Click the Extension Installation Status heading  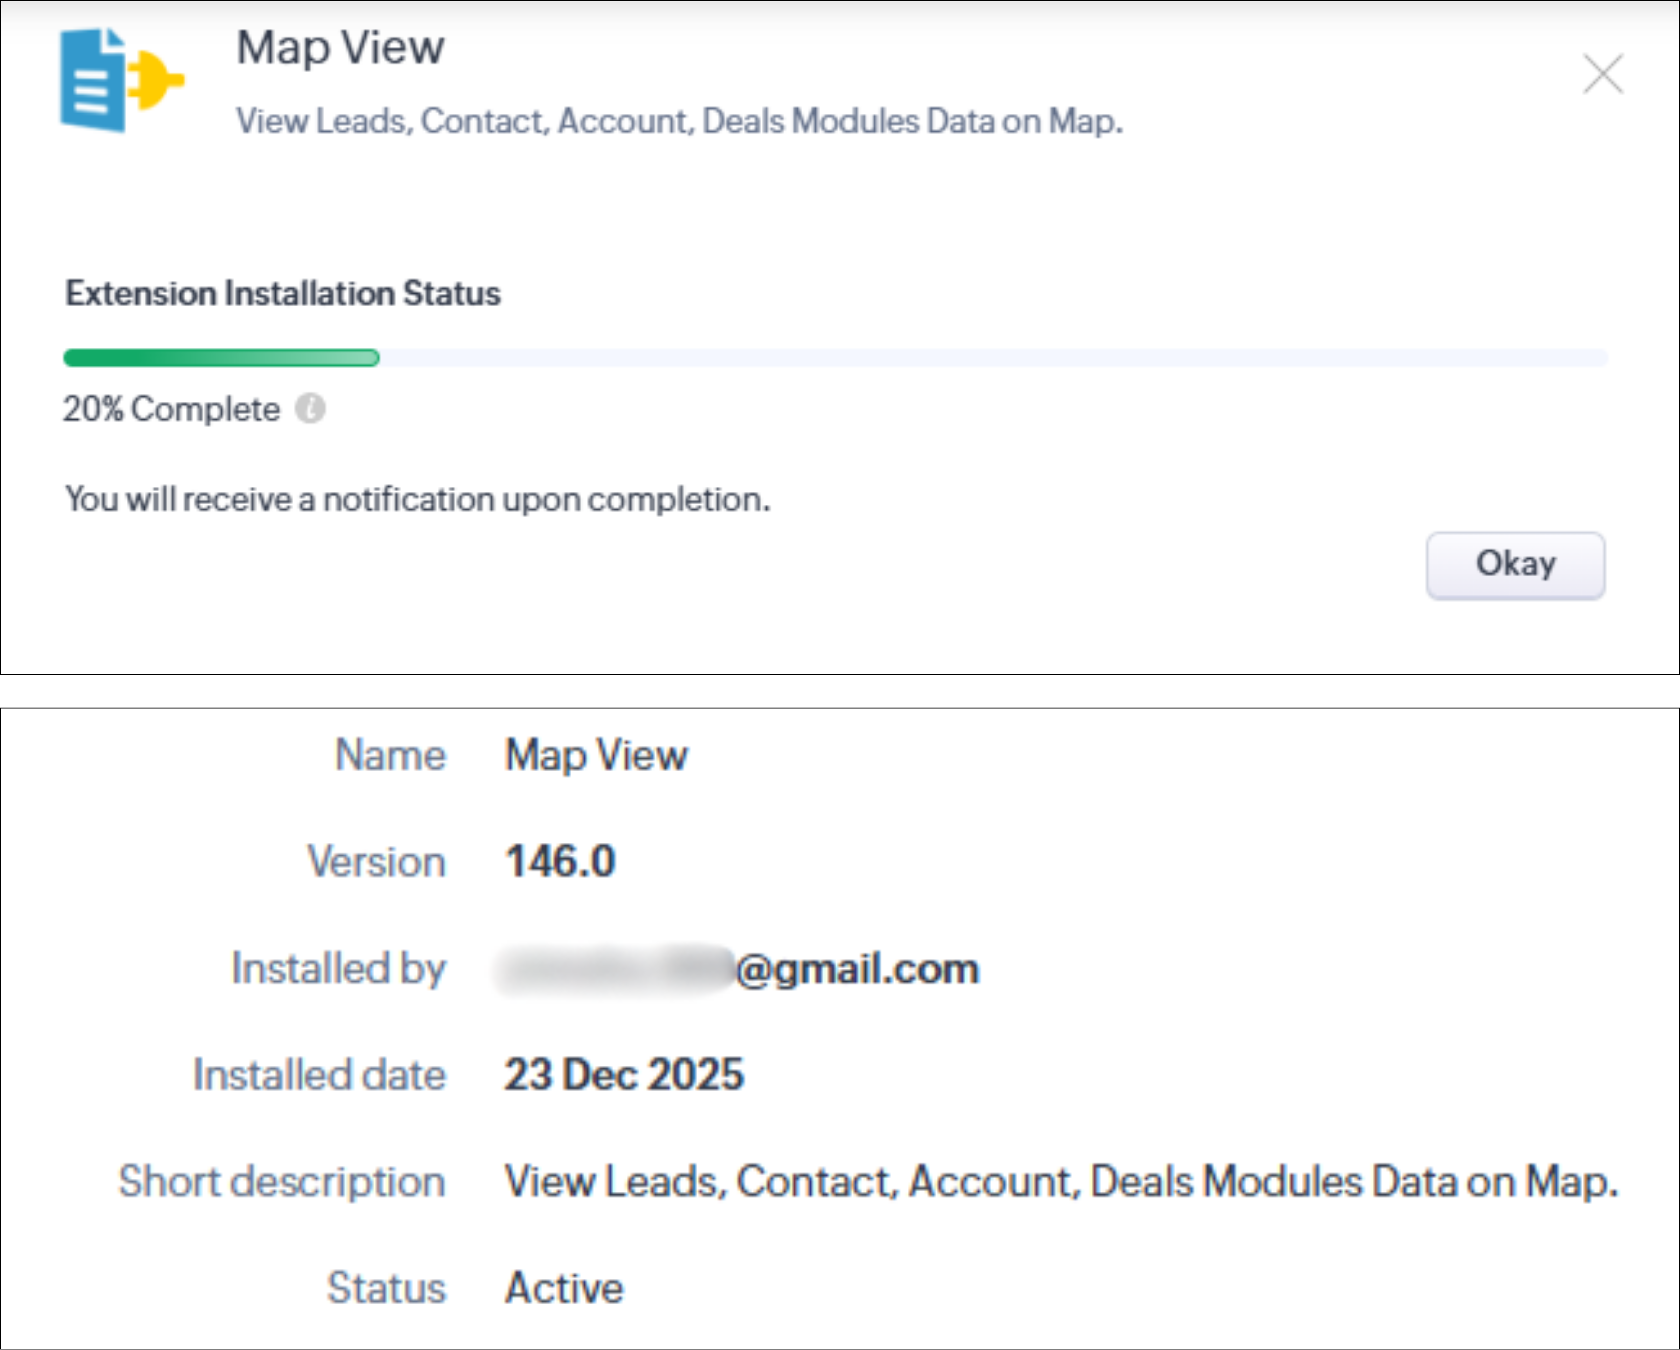[282, 293]
